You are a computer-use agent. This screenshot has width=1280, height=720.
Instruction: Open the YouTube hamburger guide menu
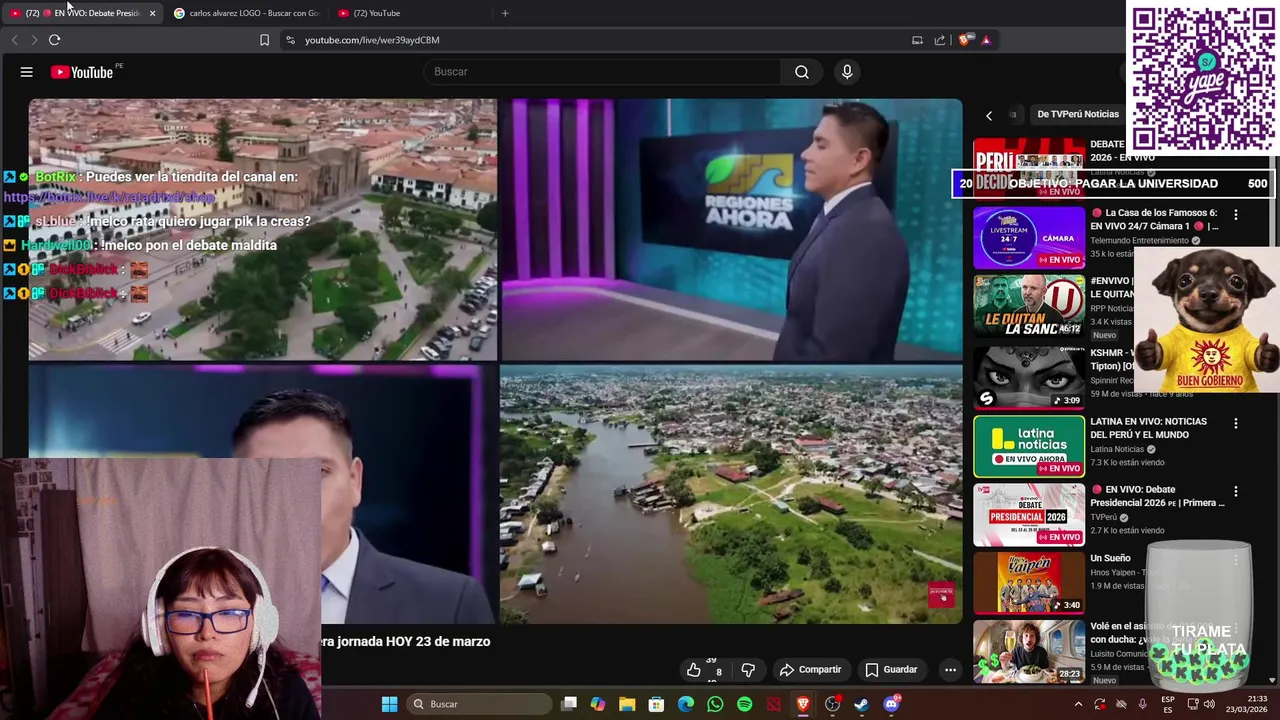click(27, 72)
